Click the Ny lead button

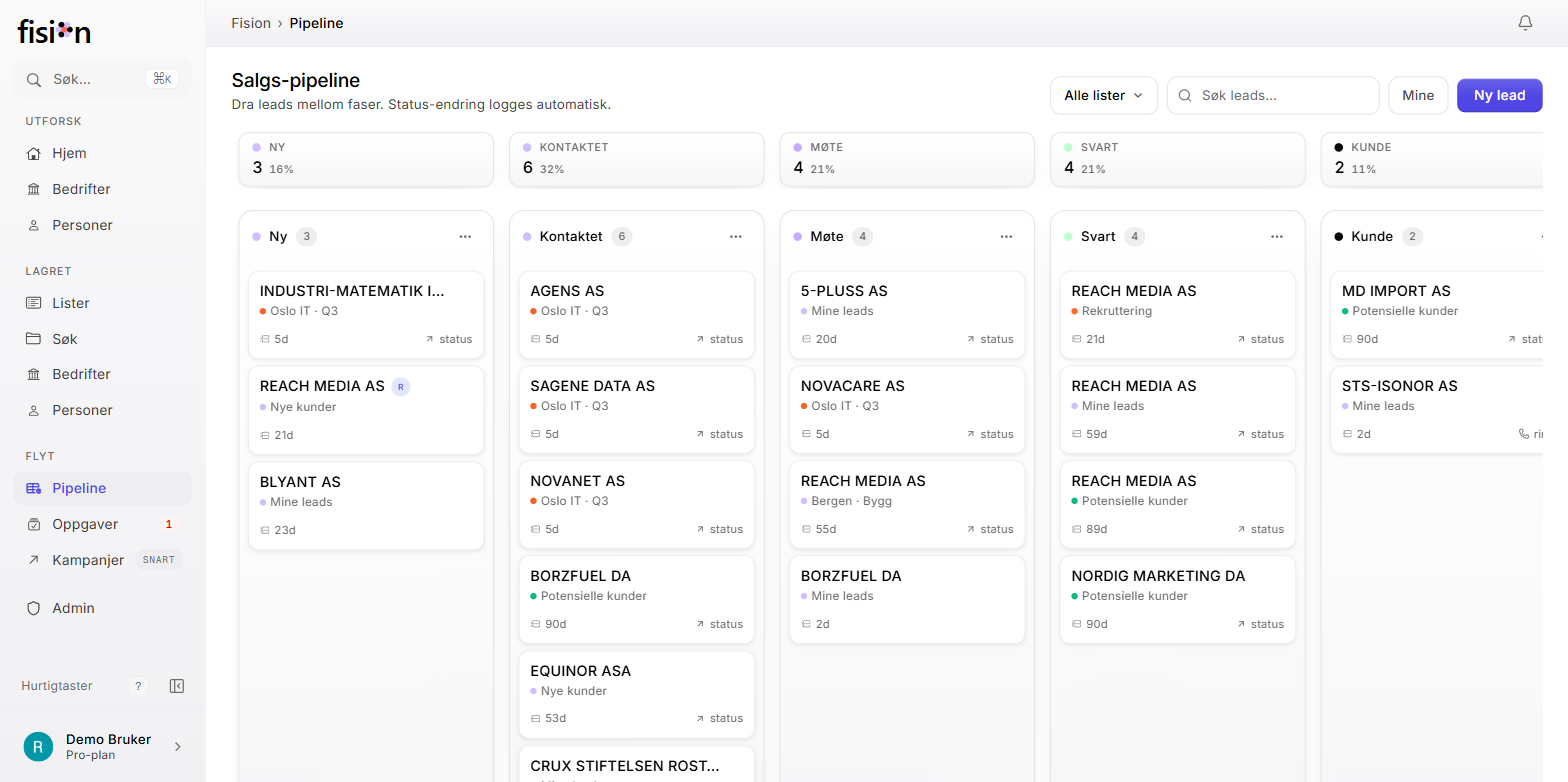pyautogui.click(x=1500, y=95)
